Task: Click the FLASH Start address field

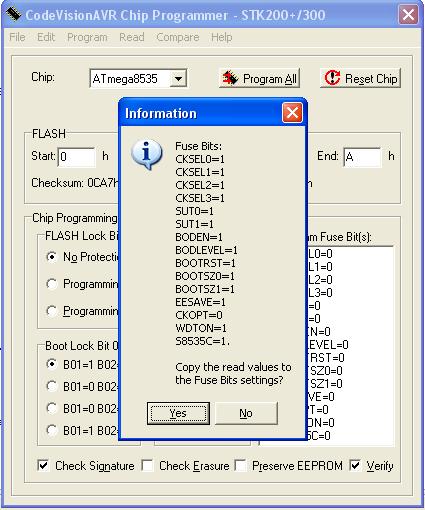Action: coord(76,157)
